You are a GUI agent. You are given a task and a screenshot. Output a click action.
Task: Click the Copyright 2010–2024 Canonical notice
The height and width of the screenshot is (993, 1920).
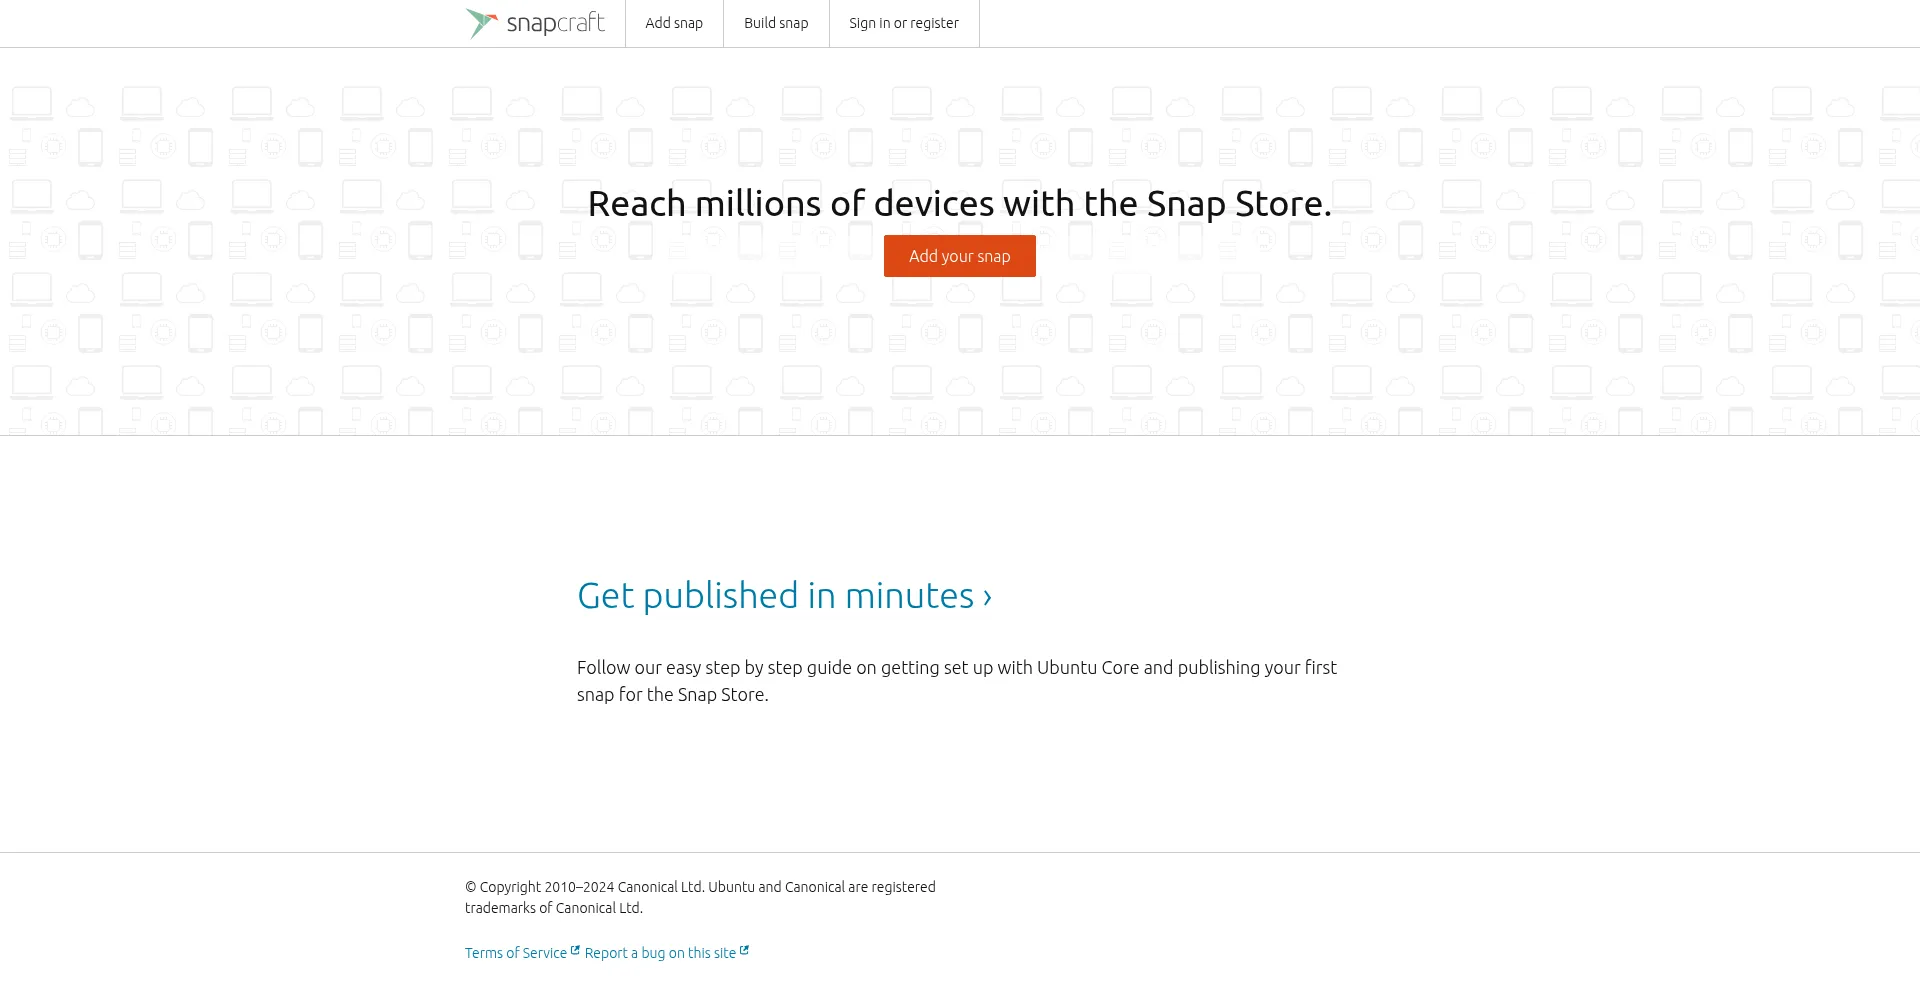click(x=700, y=887)
